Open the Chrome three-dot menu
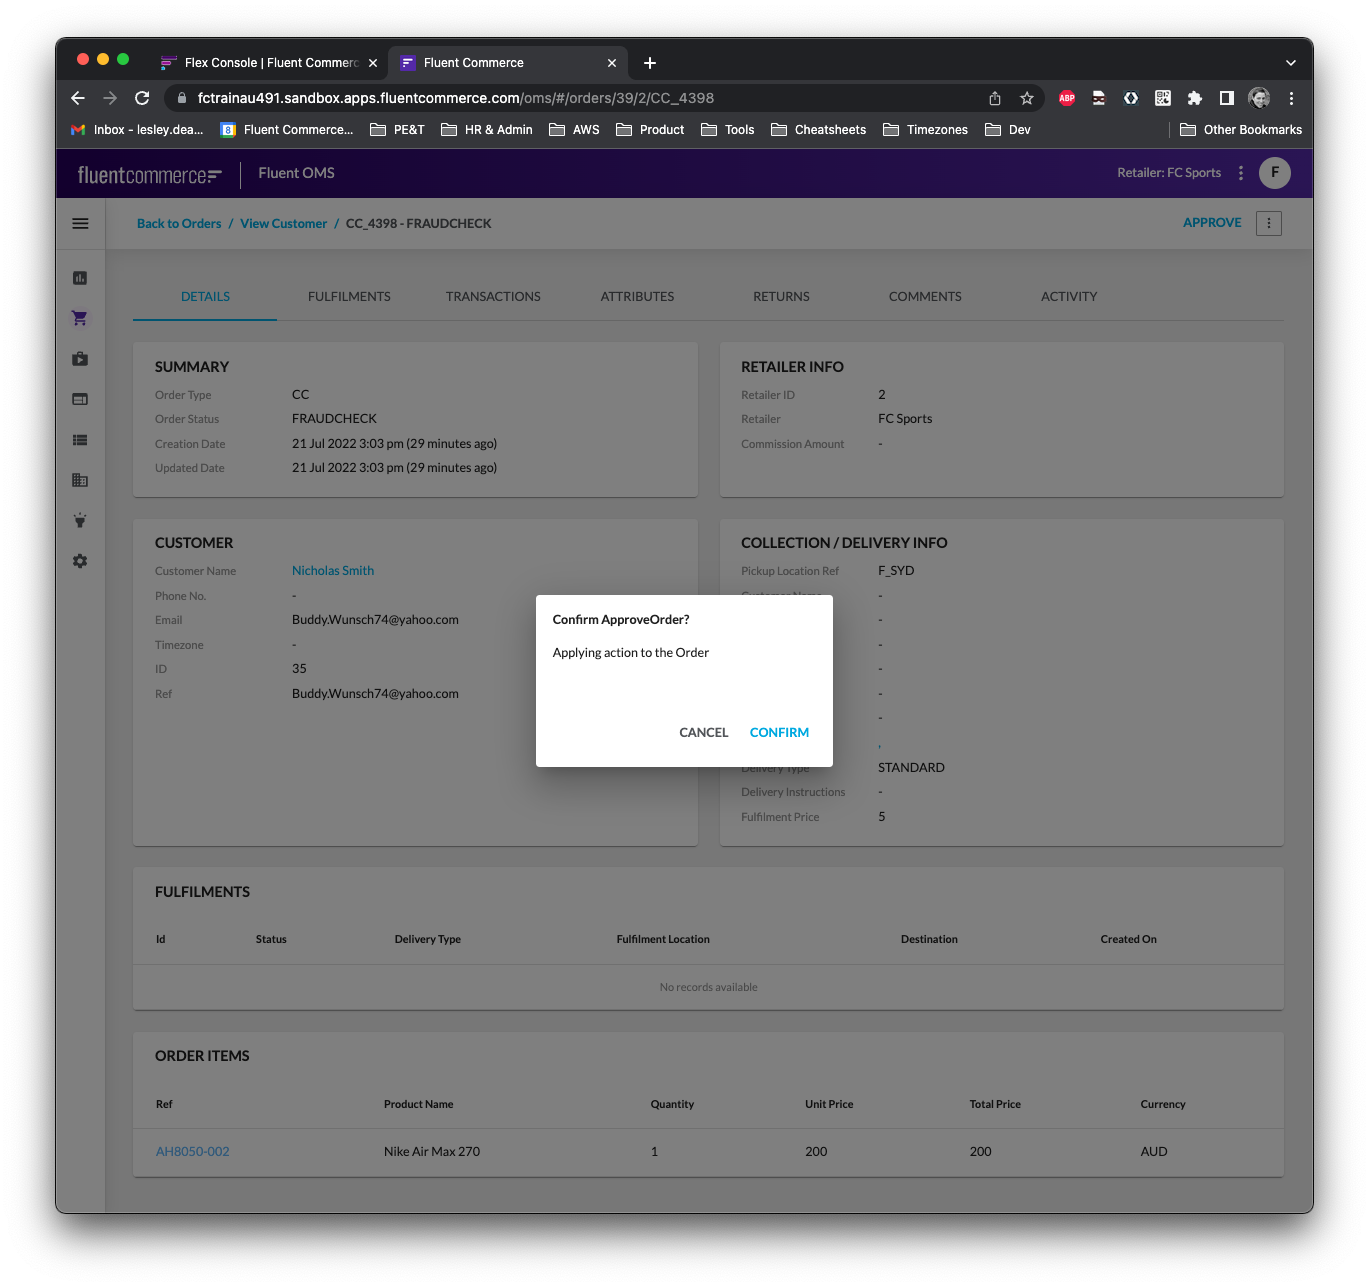This screenshot has width=1369, height=1287. pyautogui.click(x=1292, y=98)
